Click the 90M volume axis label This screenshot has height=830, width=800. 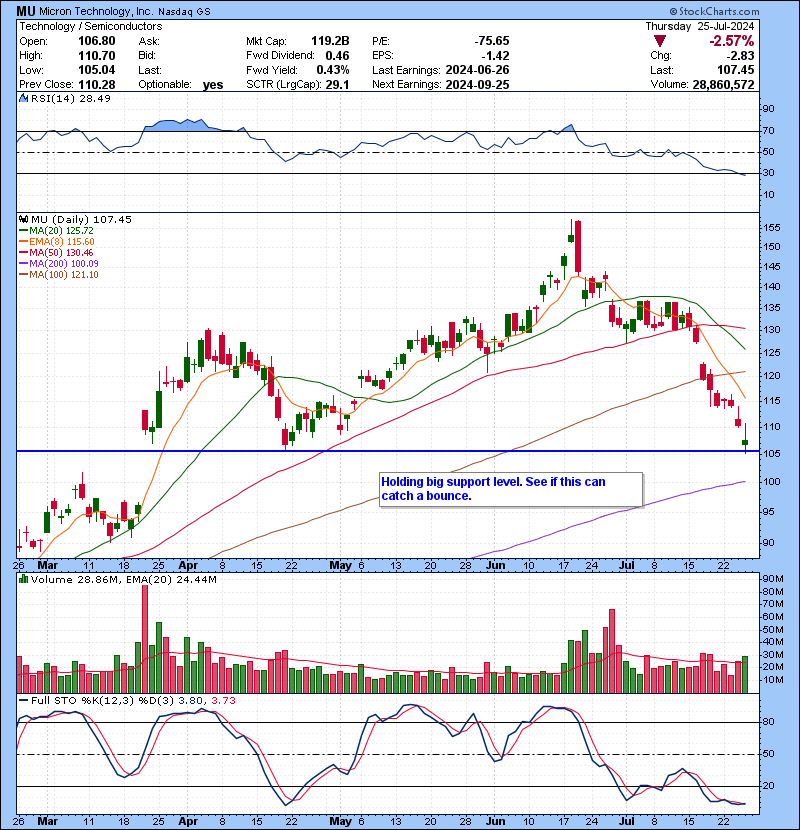pyautogui.click(x=773, y=579)
